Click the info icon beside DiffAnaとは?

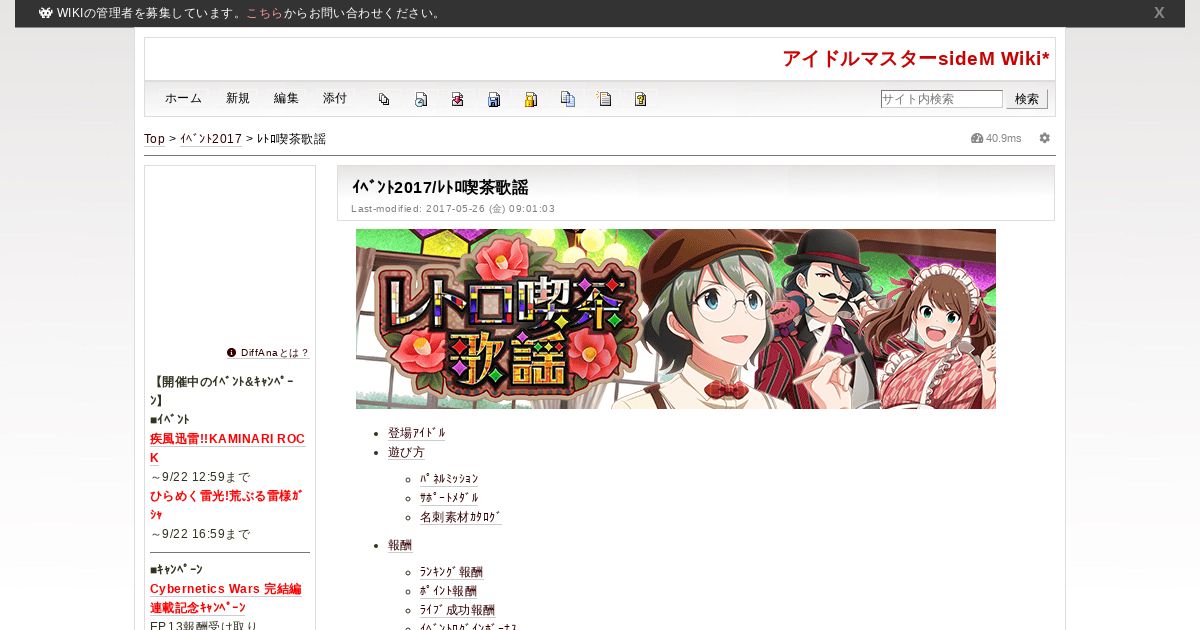[x=232, y=353]
